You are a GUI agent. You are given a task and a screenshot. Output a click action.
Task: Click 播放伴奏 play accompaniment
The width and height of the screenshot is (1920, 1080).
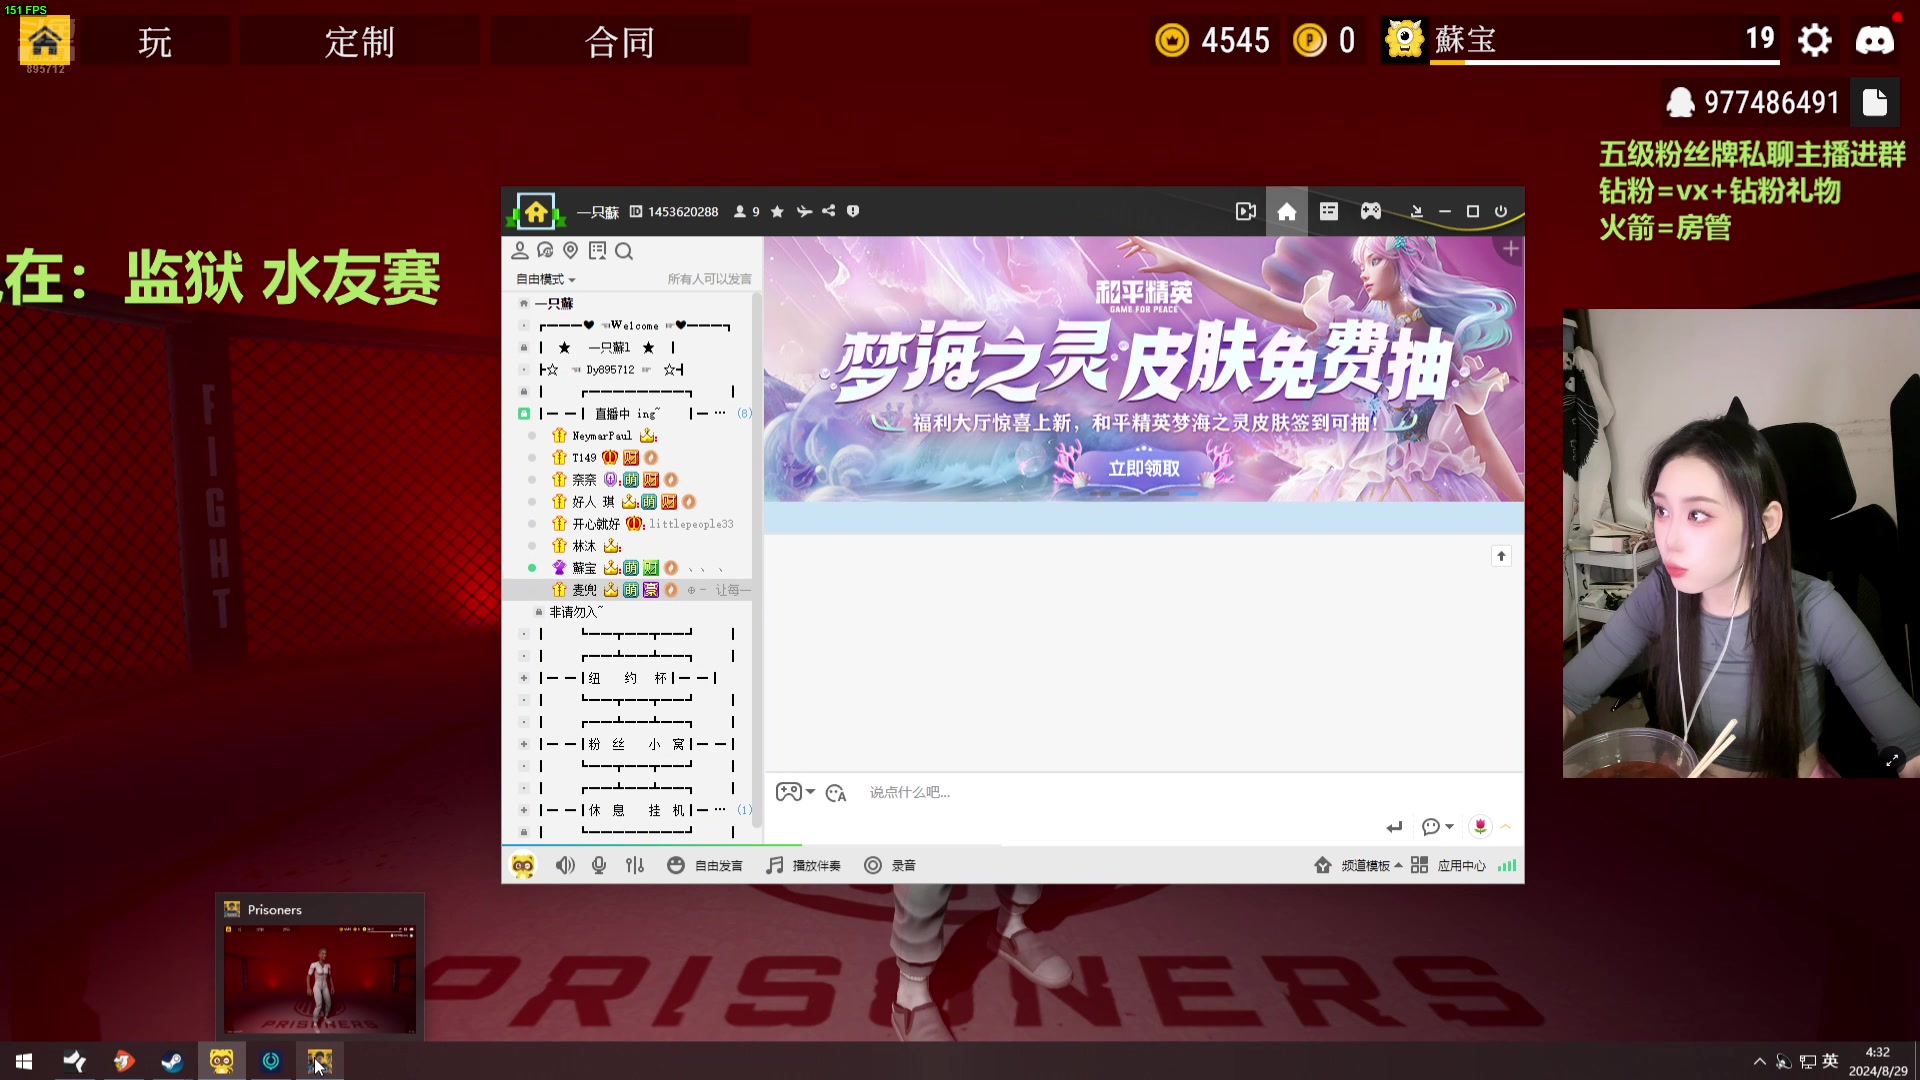click(x=803, y=865)
